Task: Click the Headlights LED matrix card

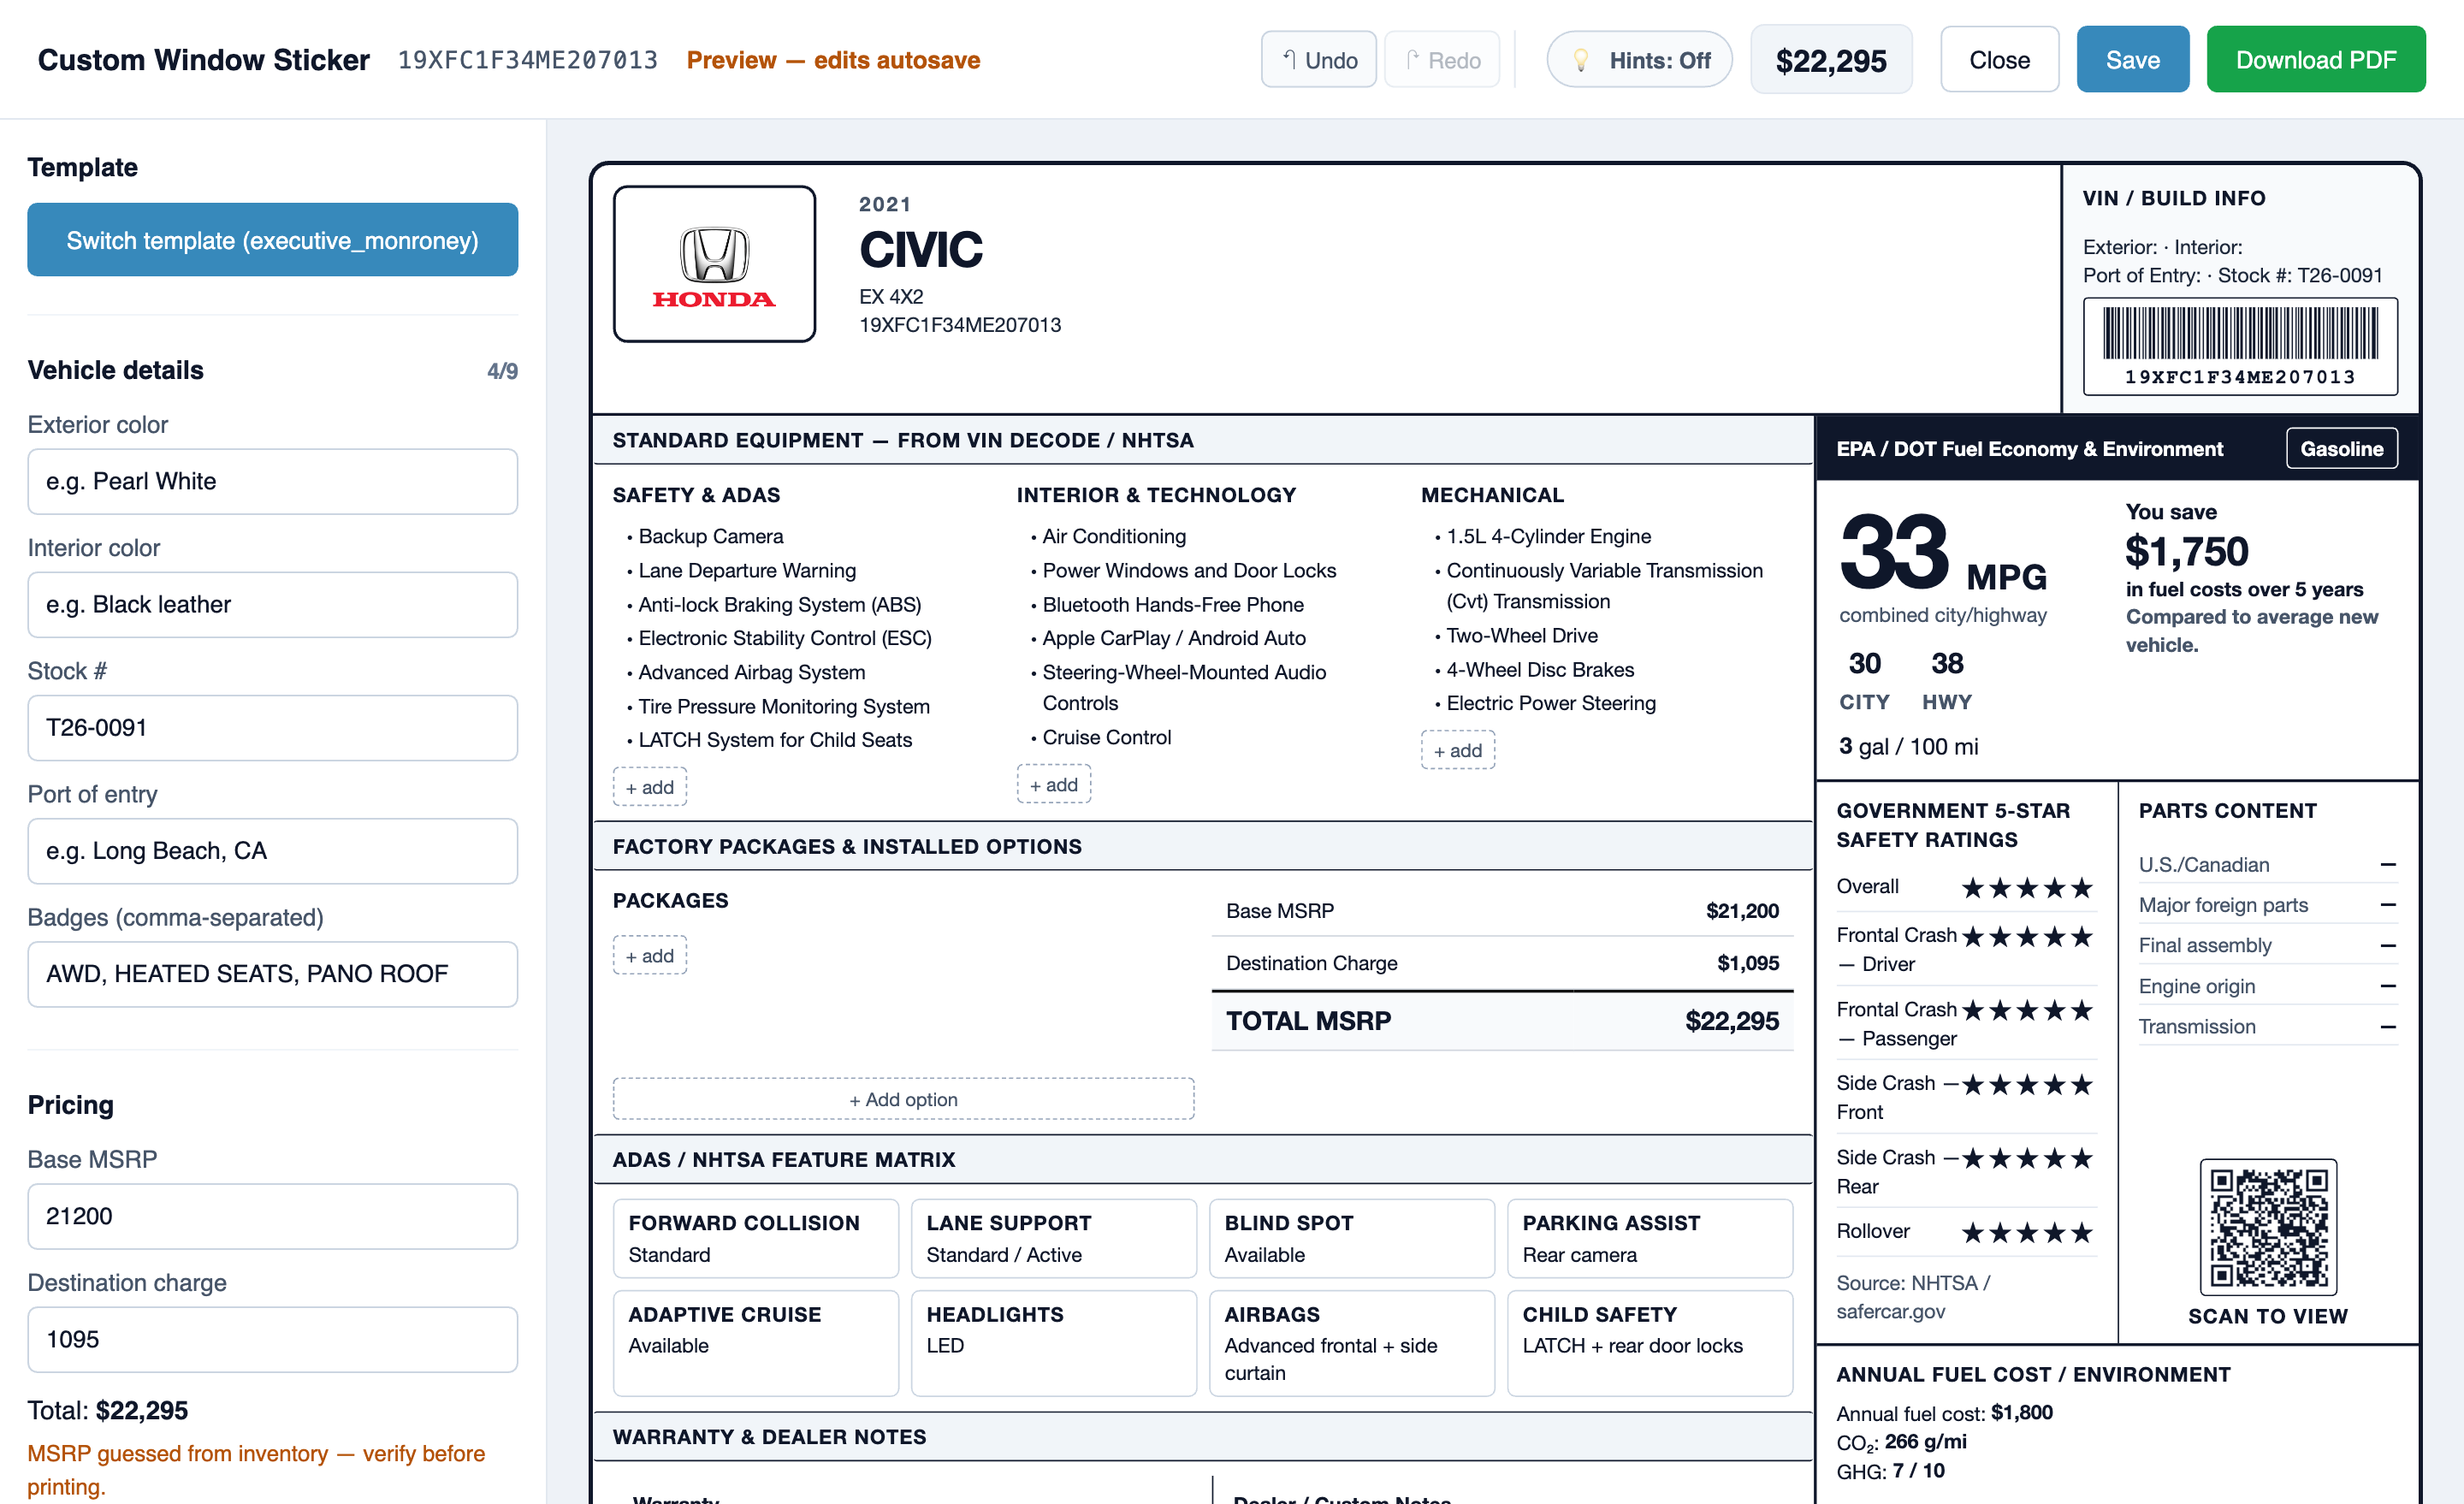Action: [x=1053, y=1343]
